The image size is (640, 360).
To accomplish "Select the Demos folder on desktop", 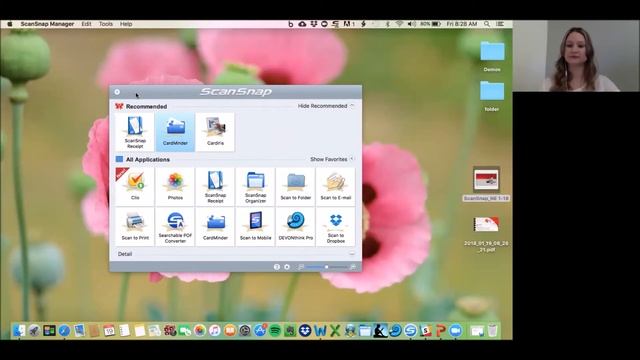I will [x=492, y=56].
